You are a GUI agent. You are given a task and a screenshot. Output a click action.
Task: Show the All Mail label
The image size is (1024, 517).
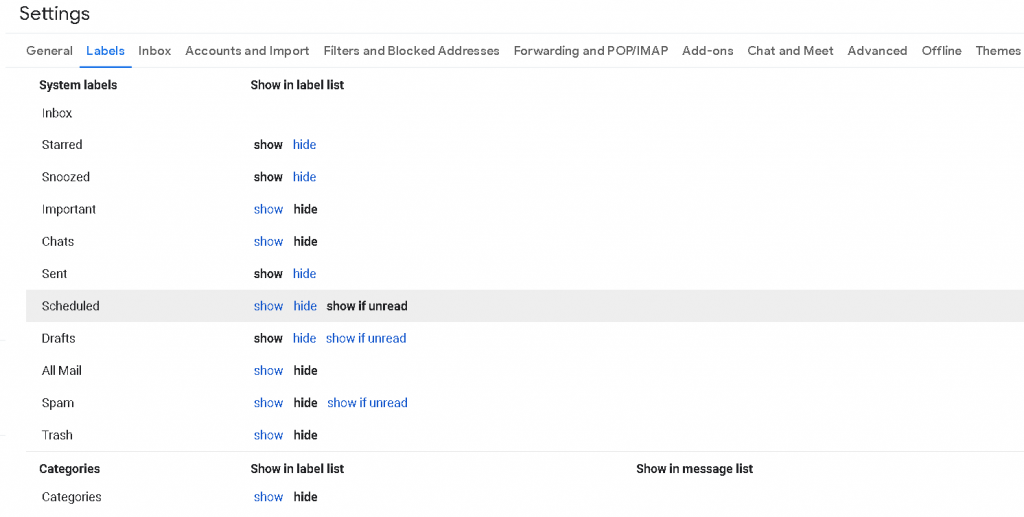click(268, 371)
